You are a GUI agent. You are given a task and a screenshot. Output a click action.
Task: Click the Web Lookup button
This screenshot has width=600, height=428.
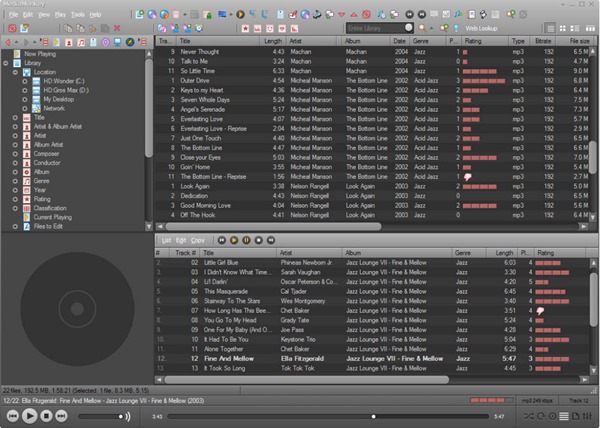click(x=481, y=28)
